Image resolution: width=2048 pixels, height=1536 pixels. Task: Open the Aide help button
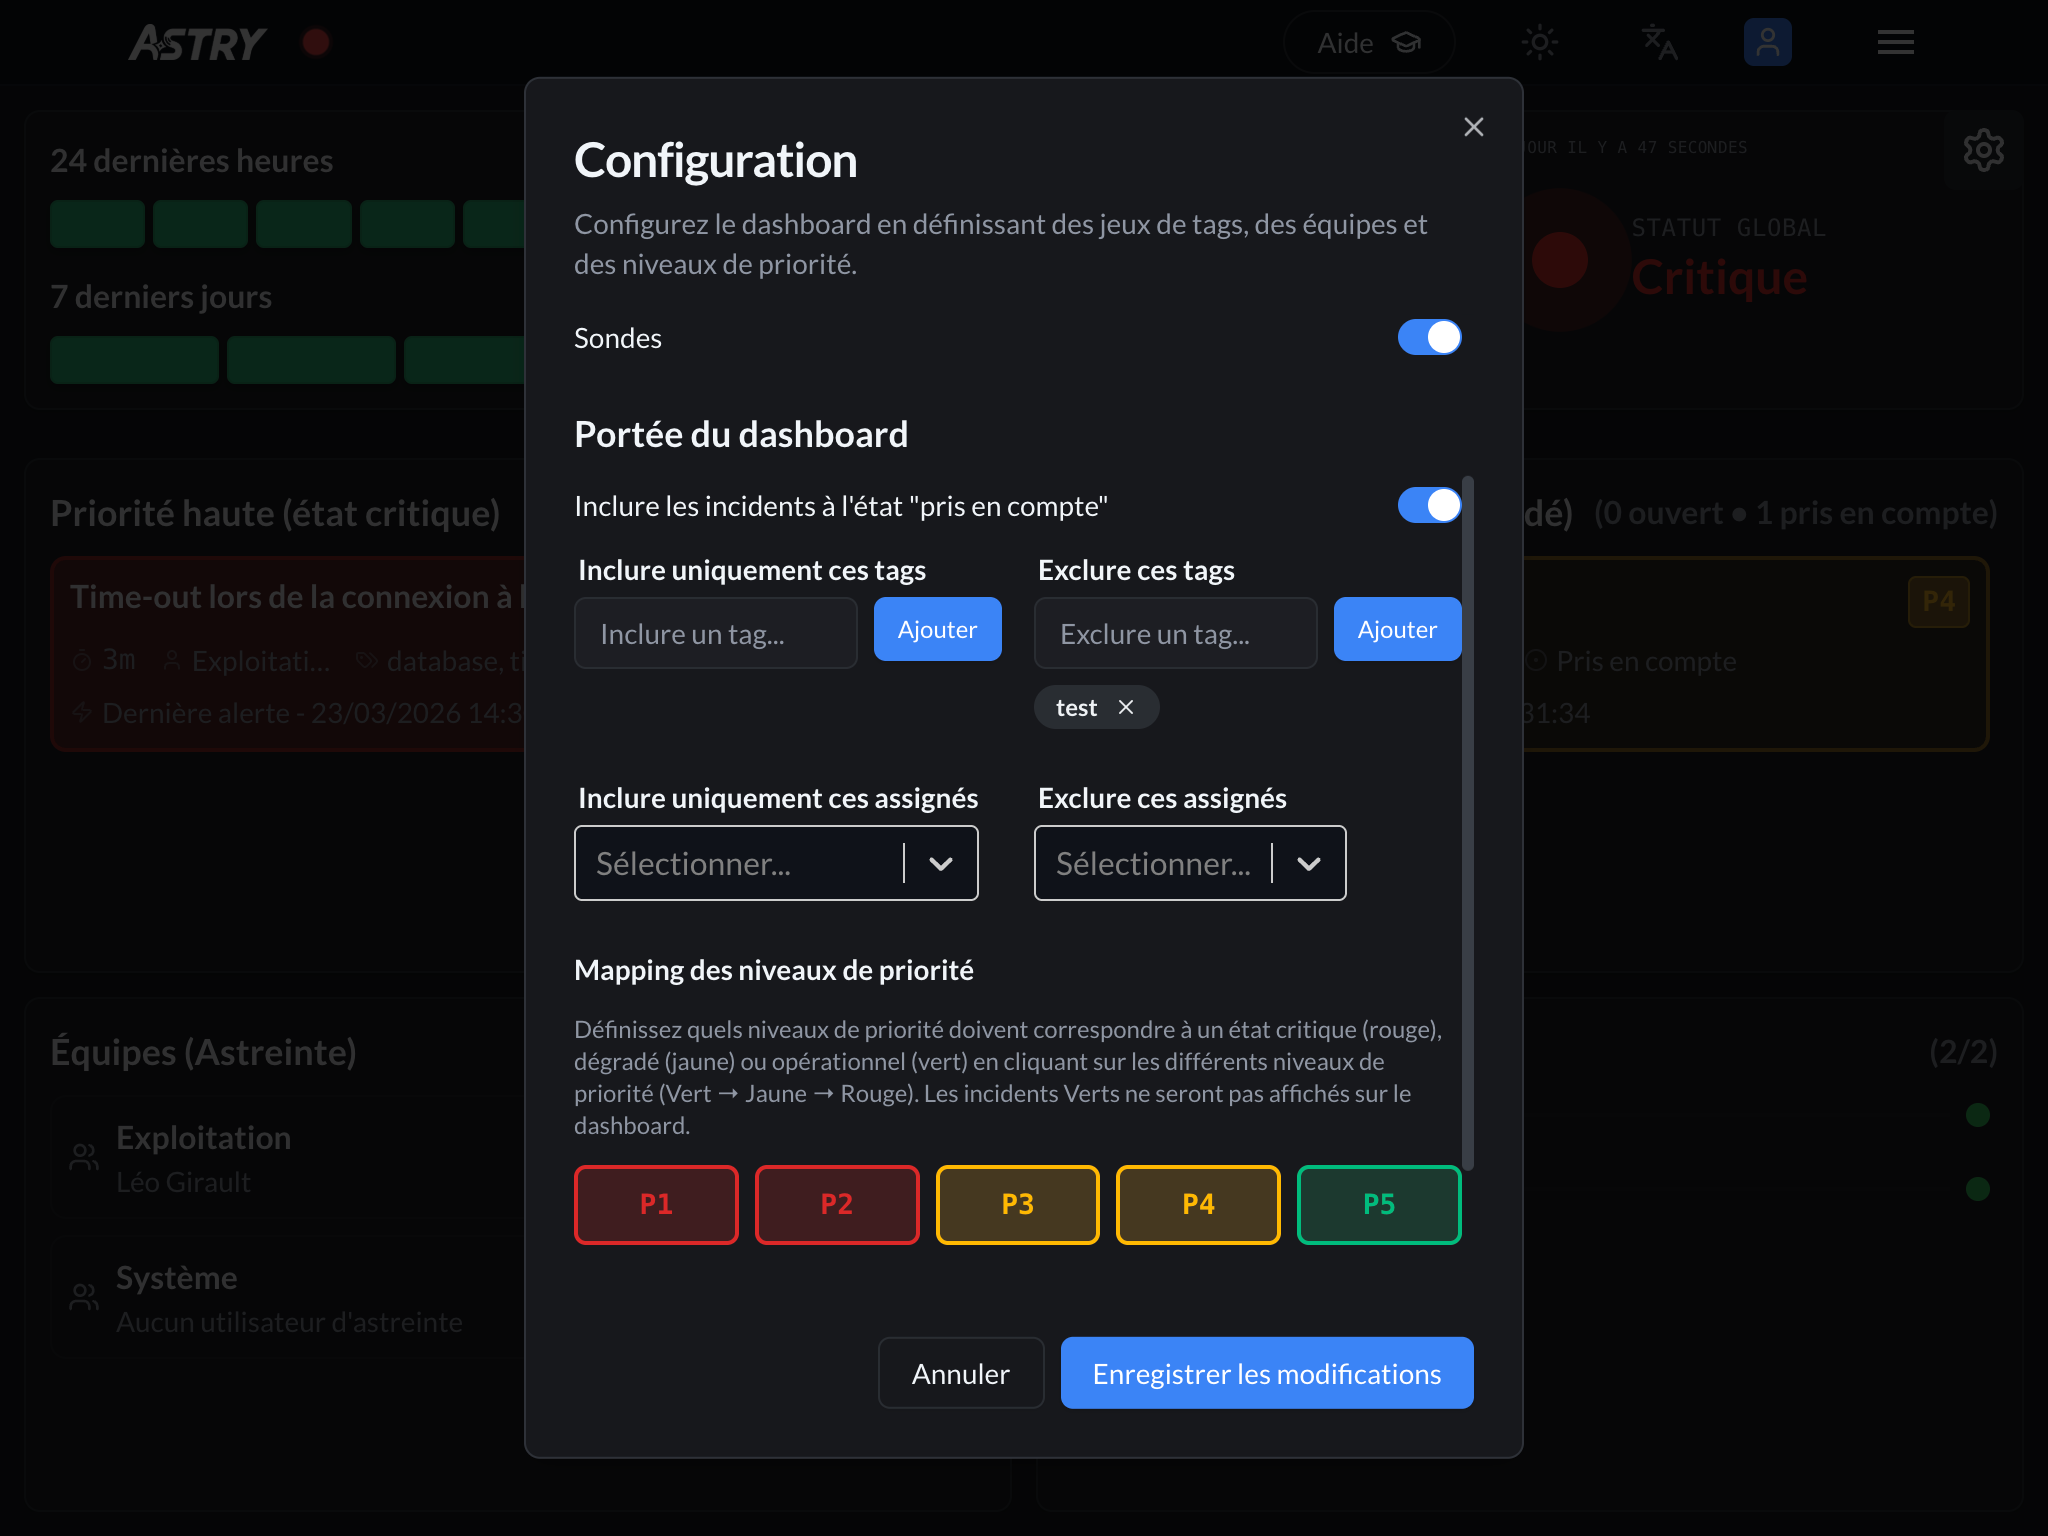click(x=1368, y=43)
